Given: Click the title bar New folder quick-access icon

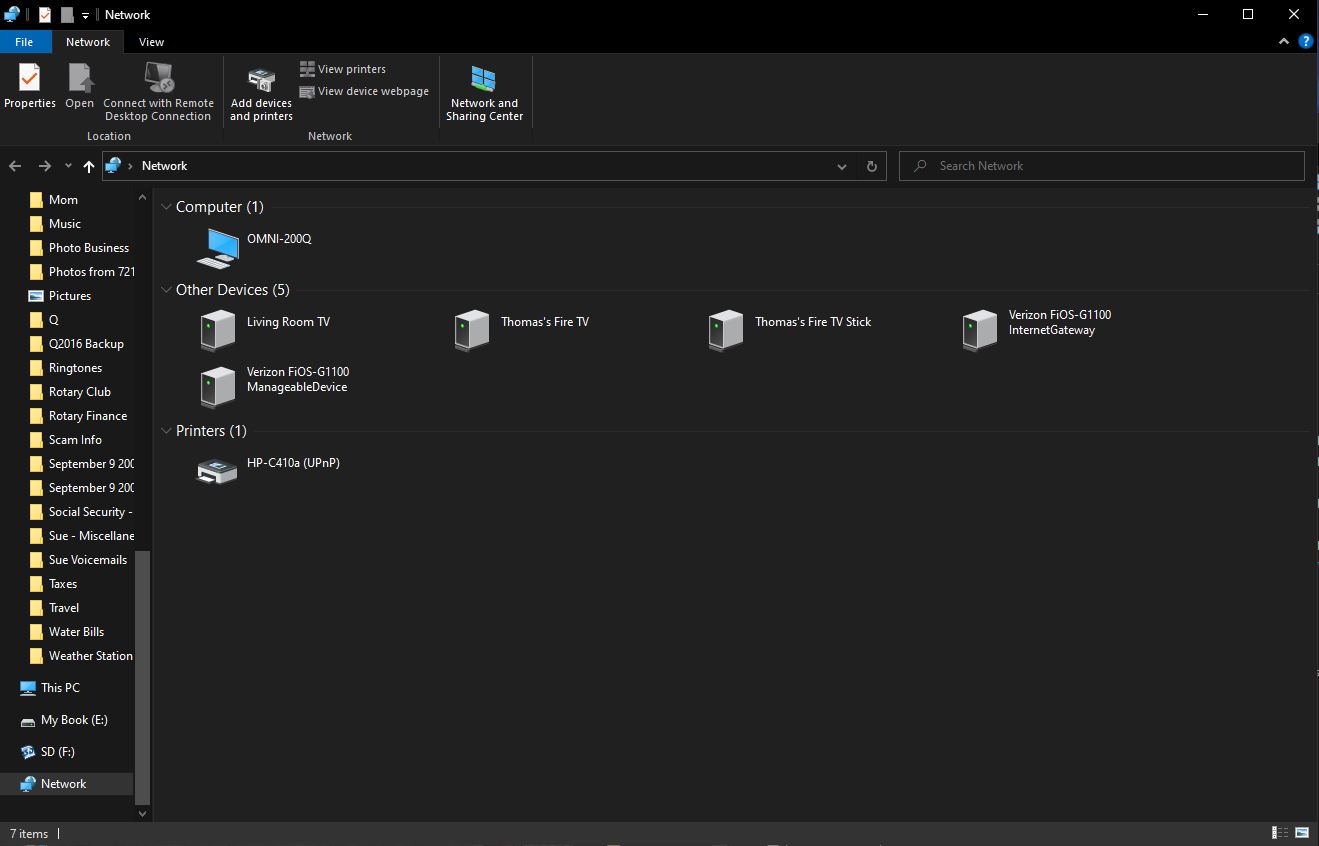Looking at the screenshot, I should 67,15.
